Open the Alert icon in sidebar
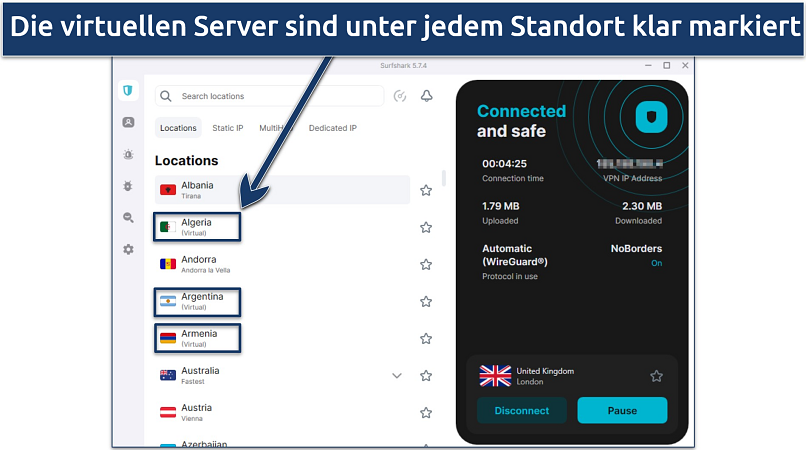Image resolution: width=806 pixels, height=450 pixels. click(128, 154)
